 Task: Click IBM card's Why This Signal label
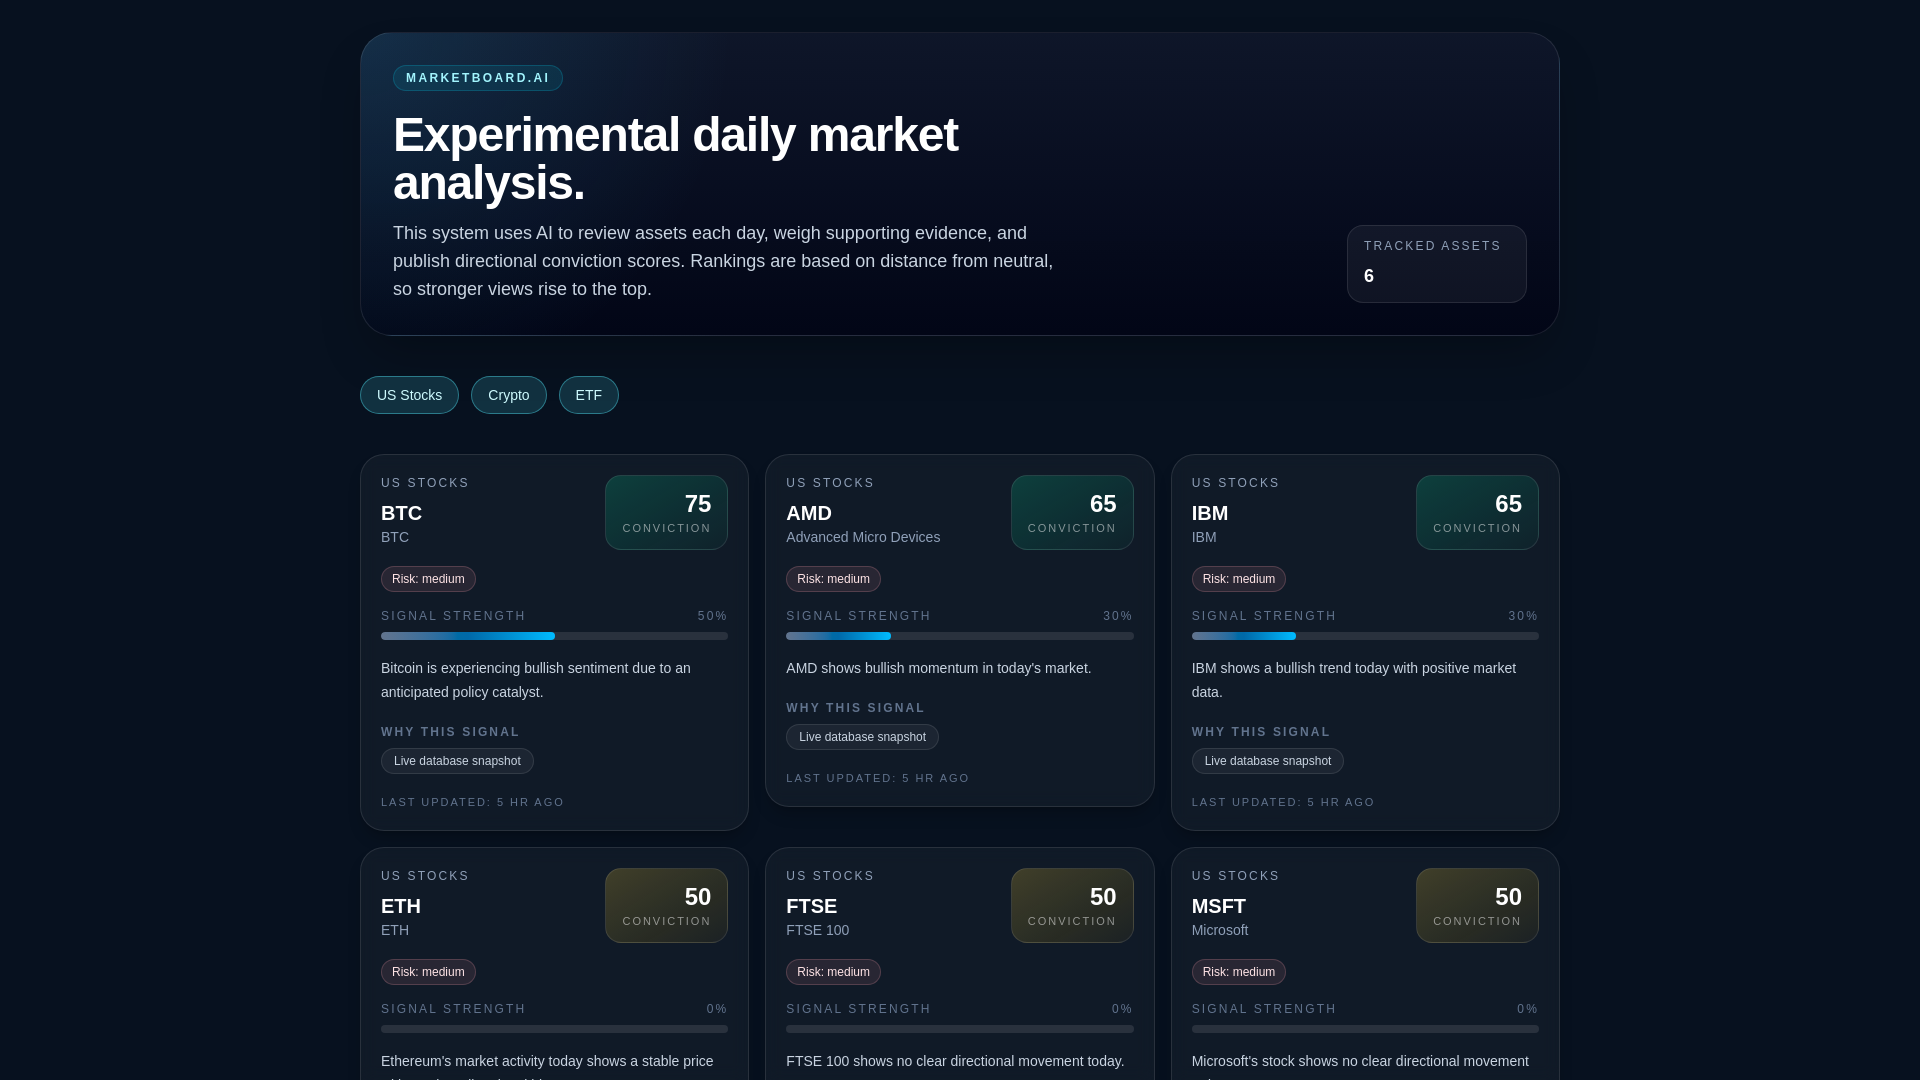(x=1261, y=732)
